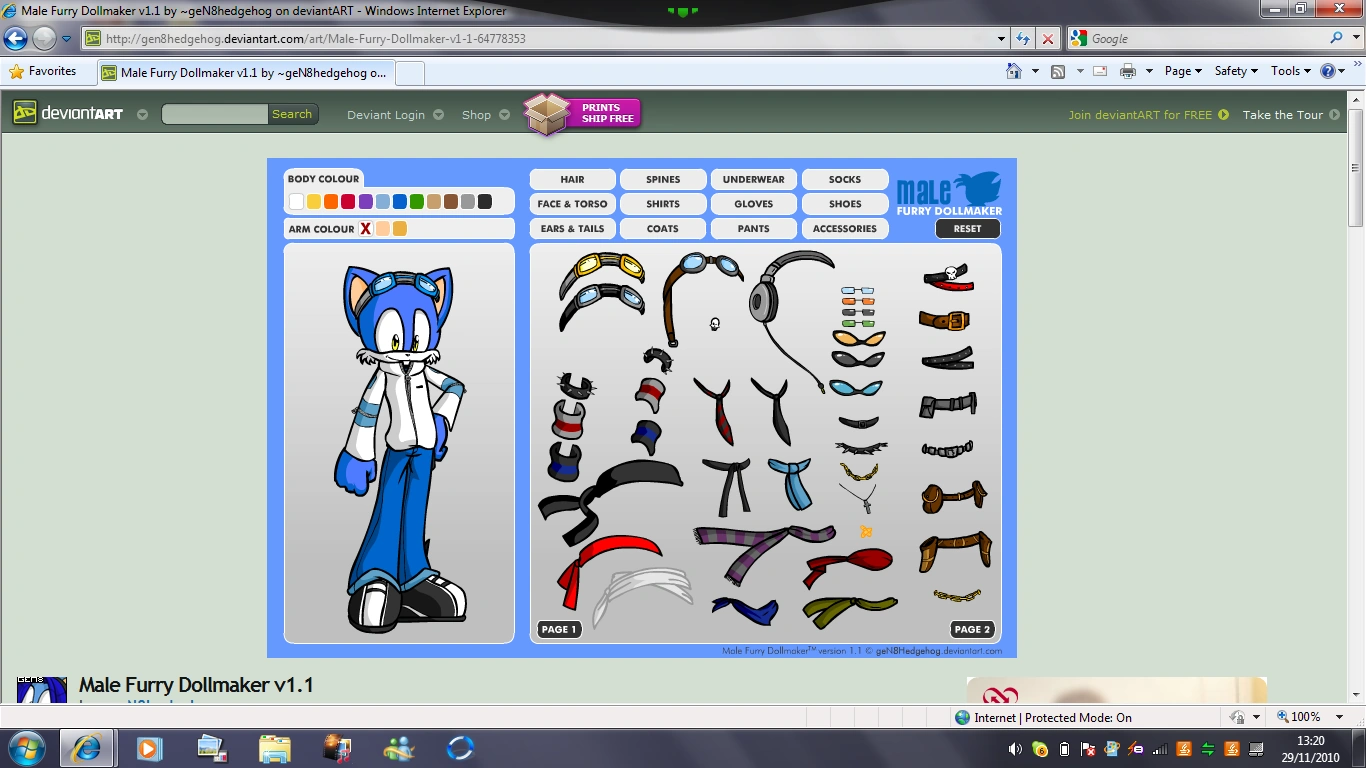
Task: Open the address bar history dropdown
Action: pos(1002,39)
